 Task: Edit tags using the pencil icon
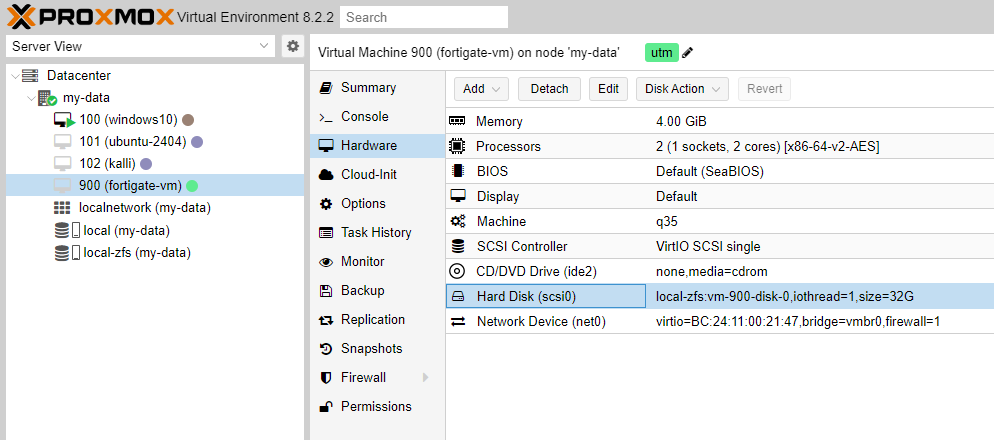688,53
